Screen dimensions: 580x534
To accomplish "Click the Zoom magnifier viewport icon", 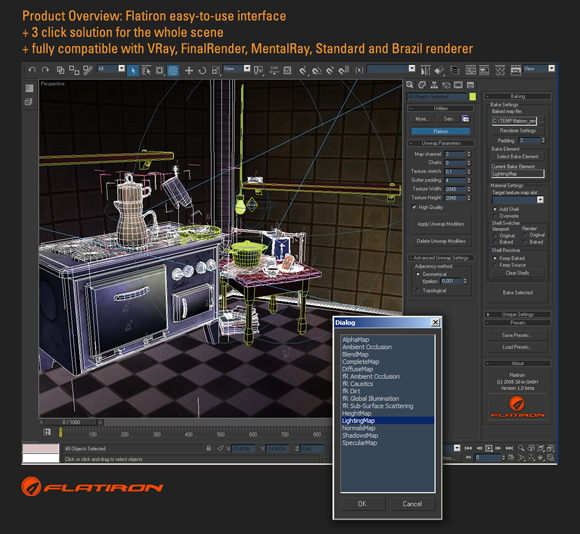I will pos(521,448).
